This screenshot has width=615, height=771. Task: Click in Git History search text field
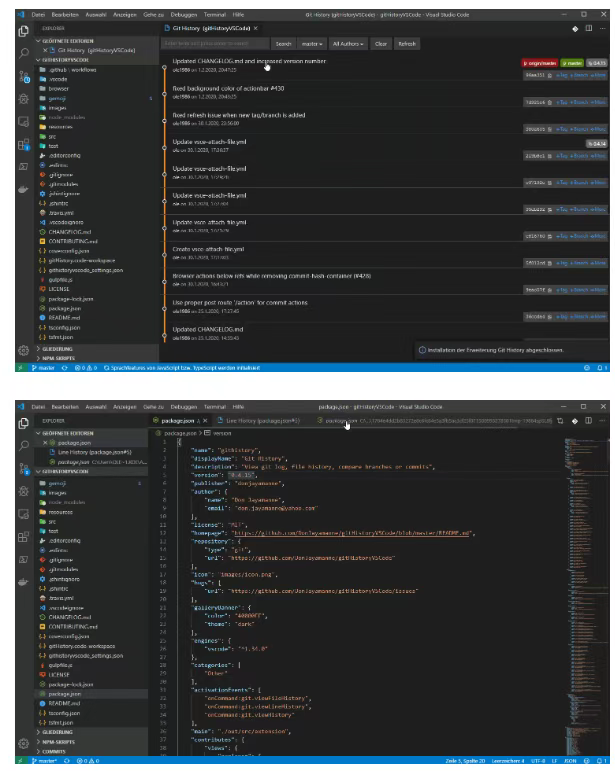click(215, 44)
